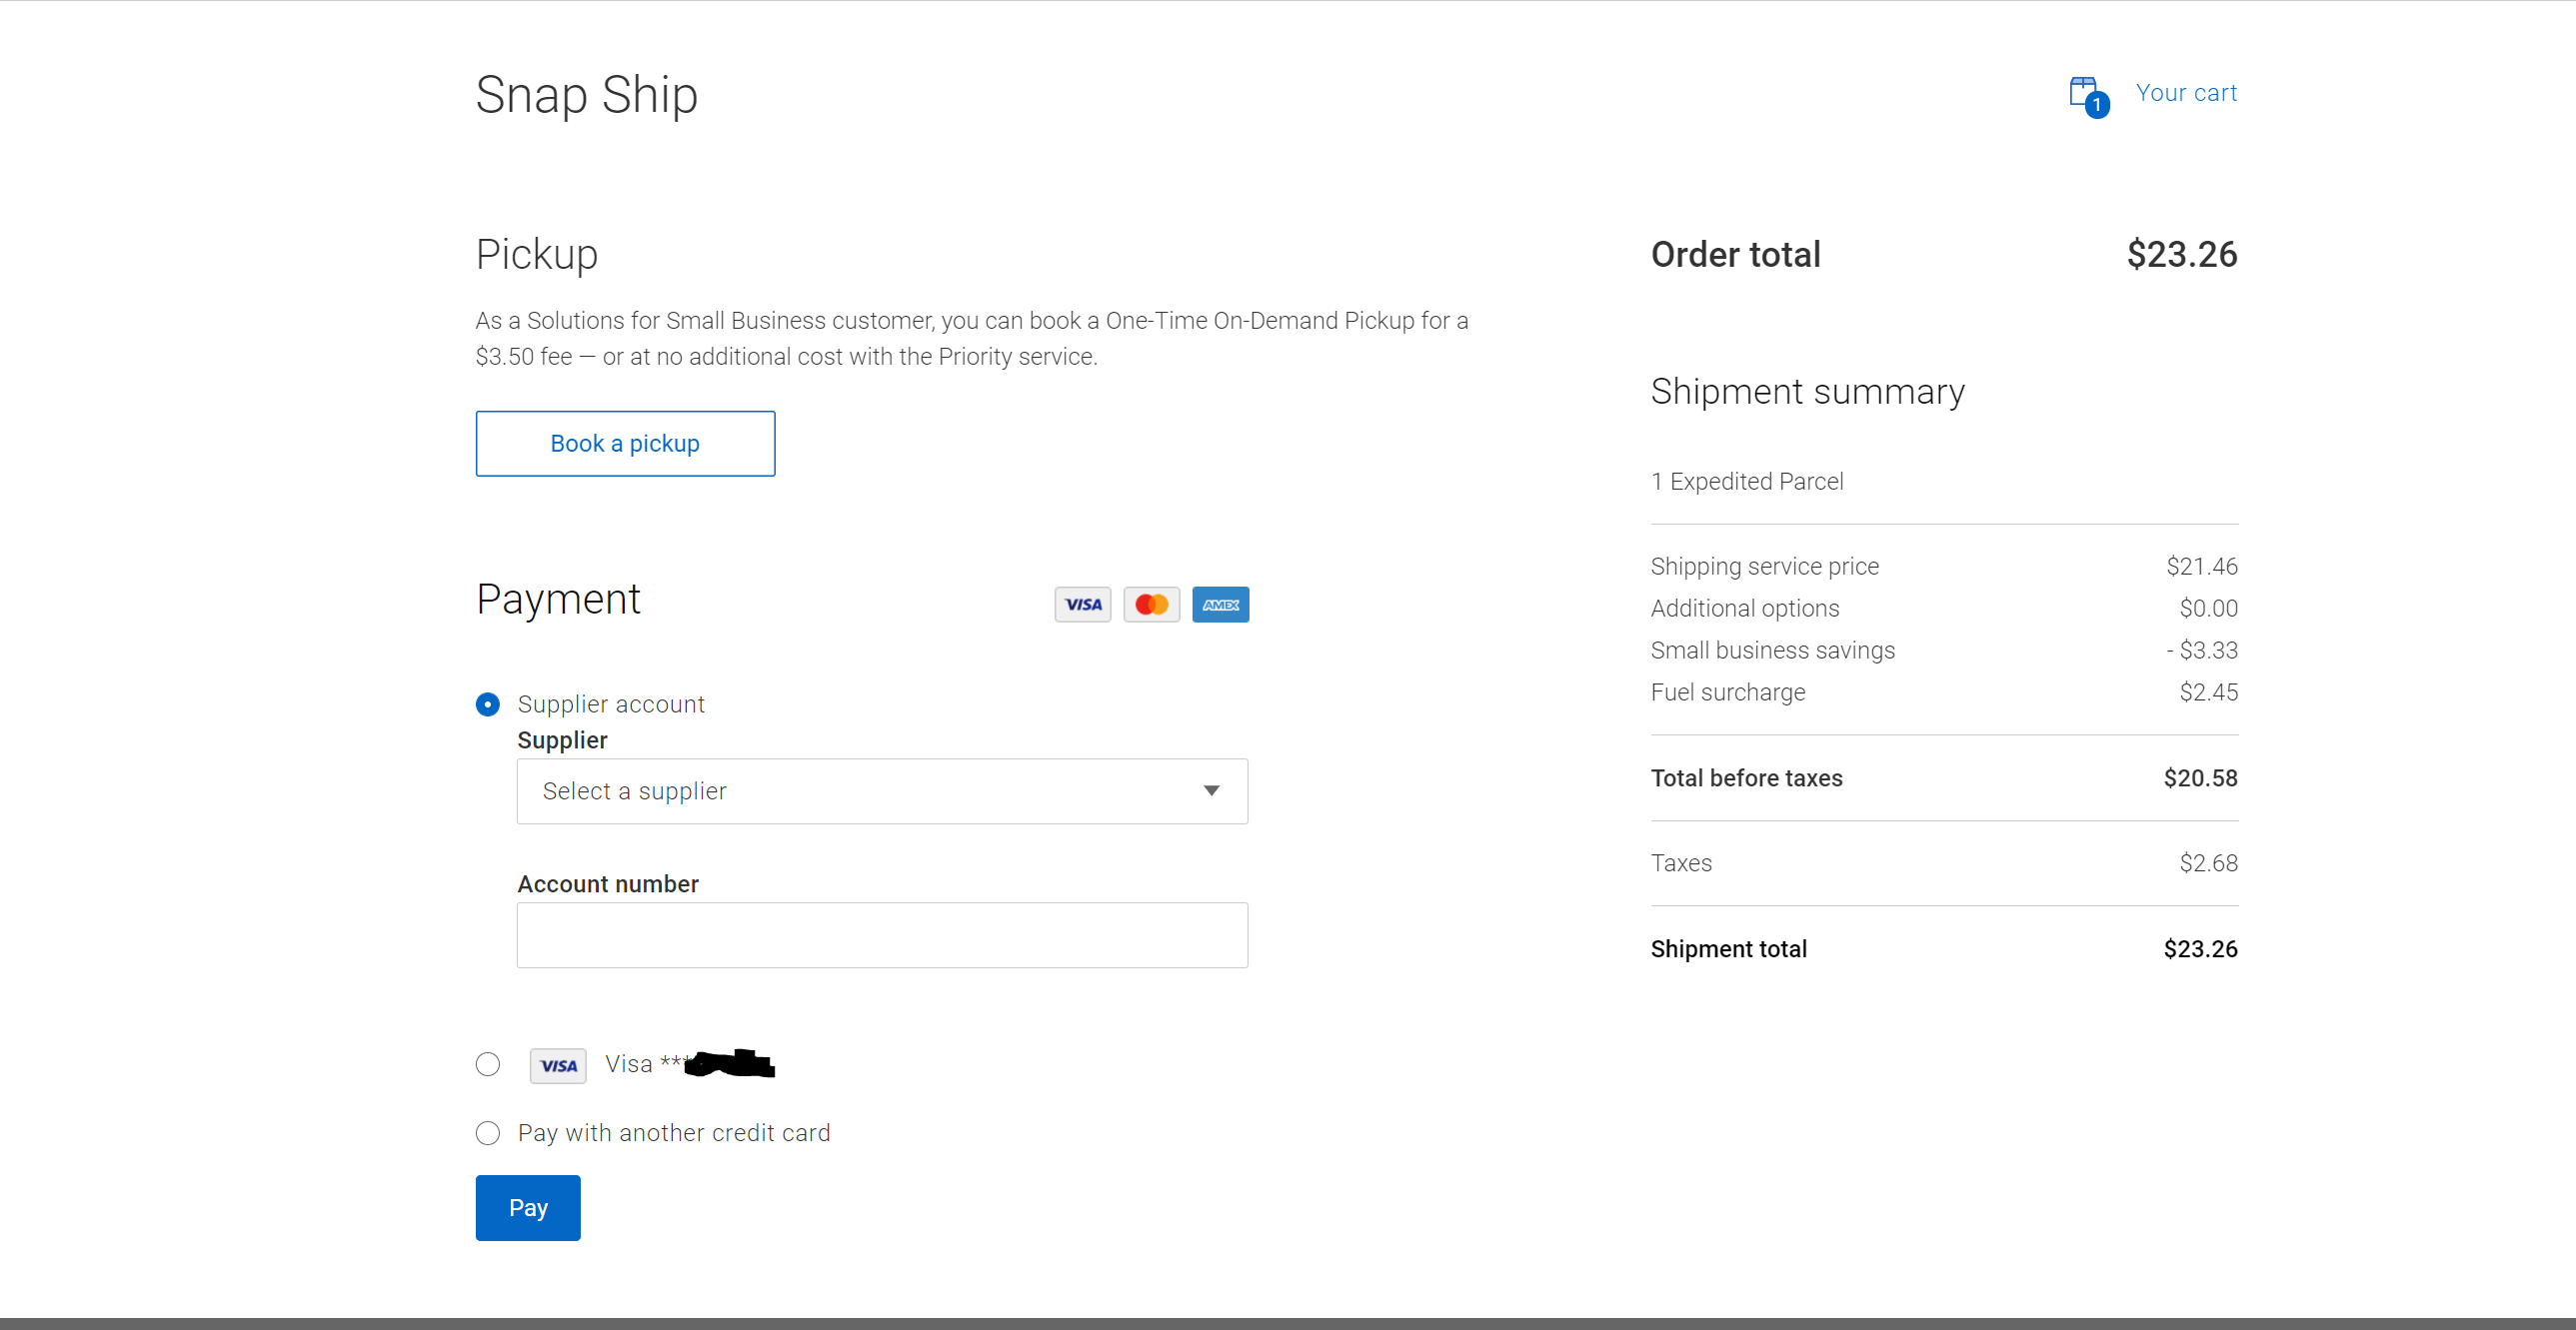Click the Visa payment method icon

click(1082, 604)
